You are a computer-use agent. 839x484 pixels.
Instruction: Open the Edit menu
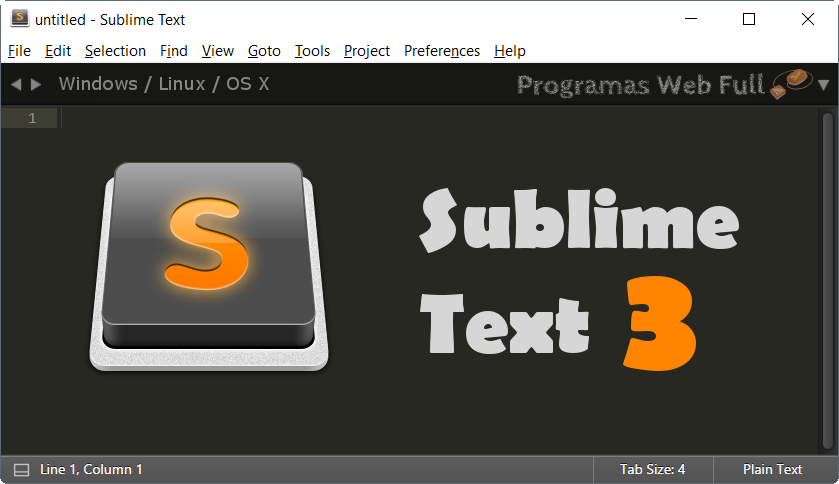pyautogui.click(x=58, y=51)
